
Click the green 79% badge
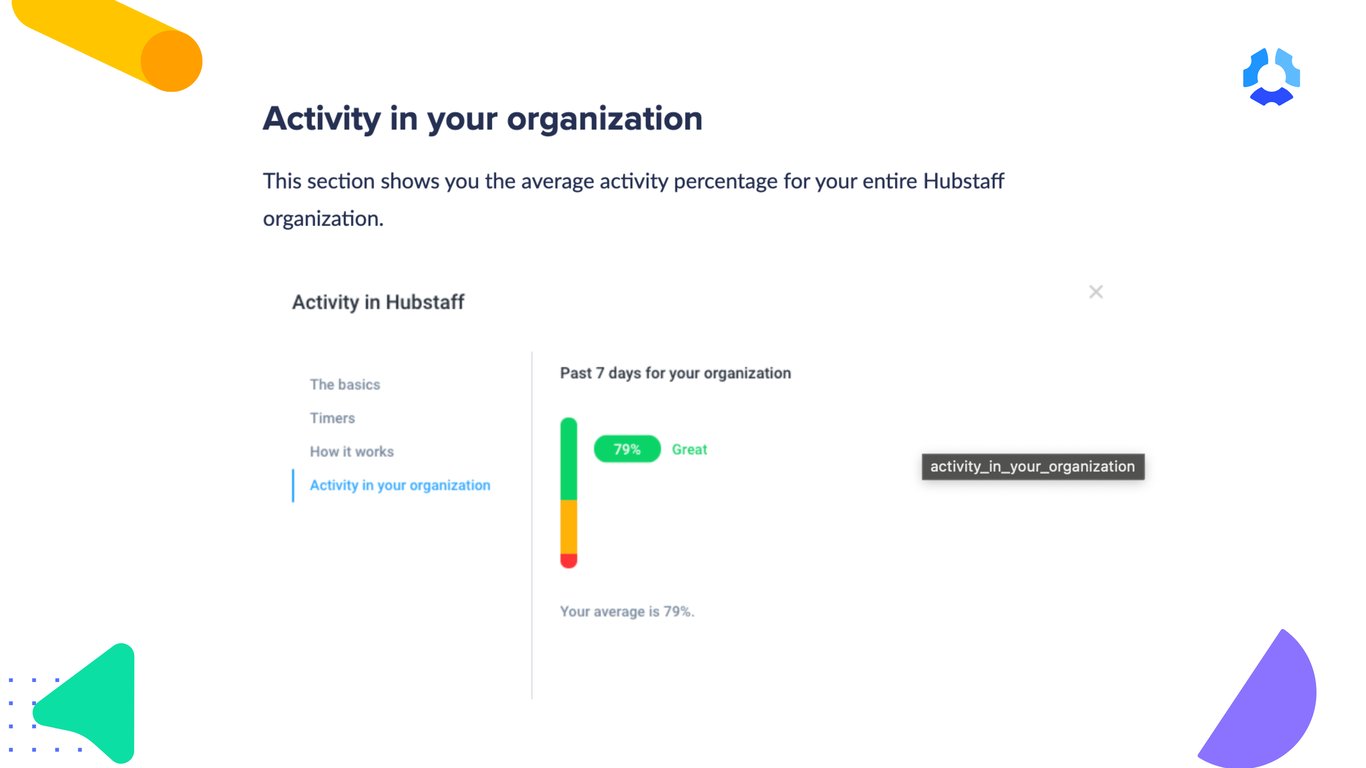pyautogui.click(x=627, y=449)
